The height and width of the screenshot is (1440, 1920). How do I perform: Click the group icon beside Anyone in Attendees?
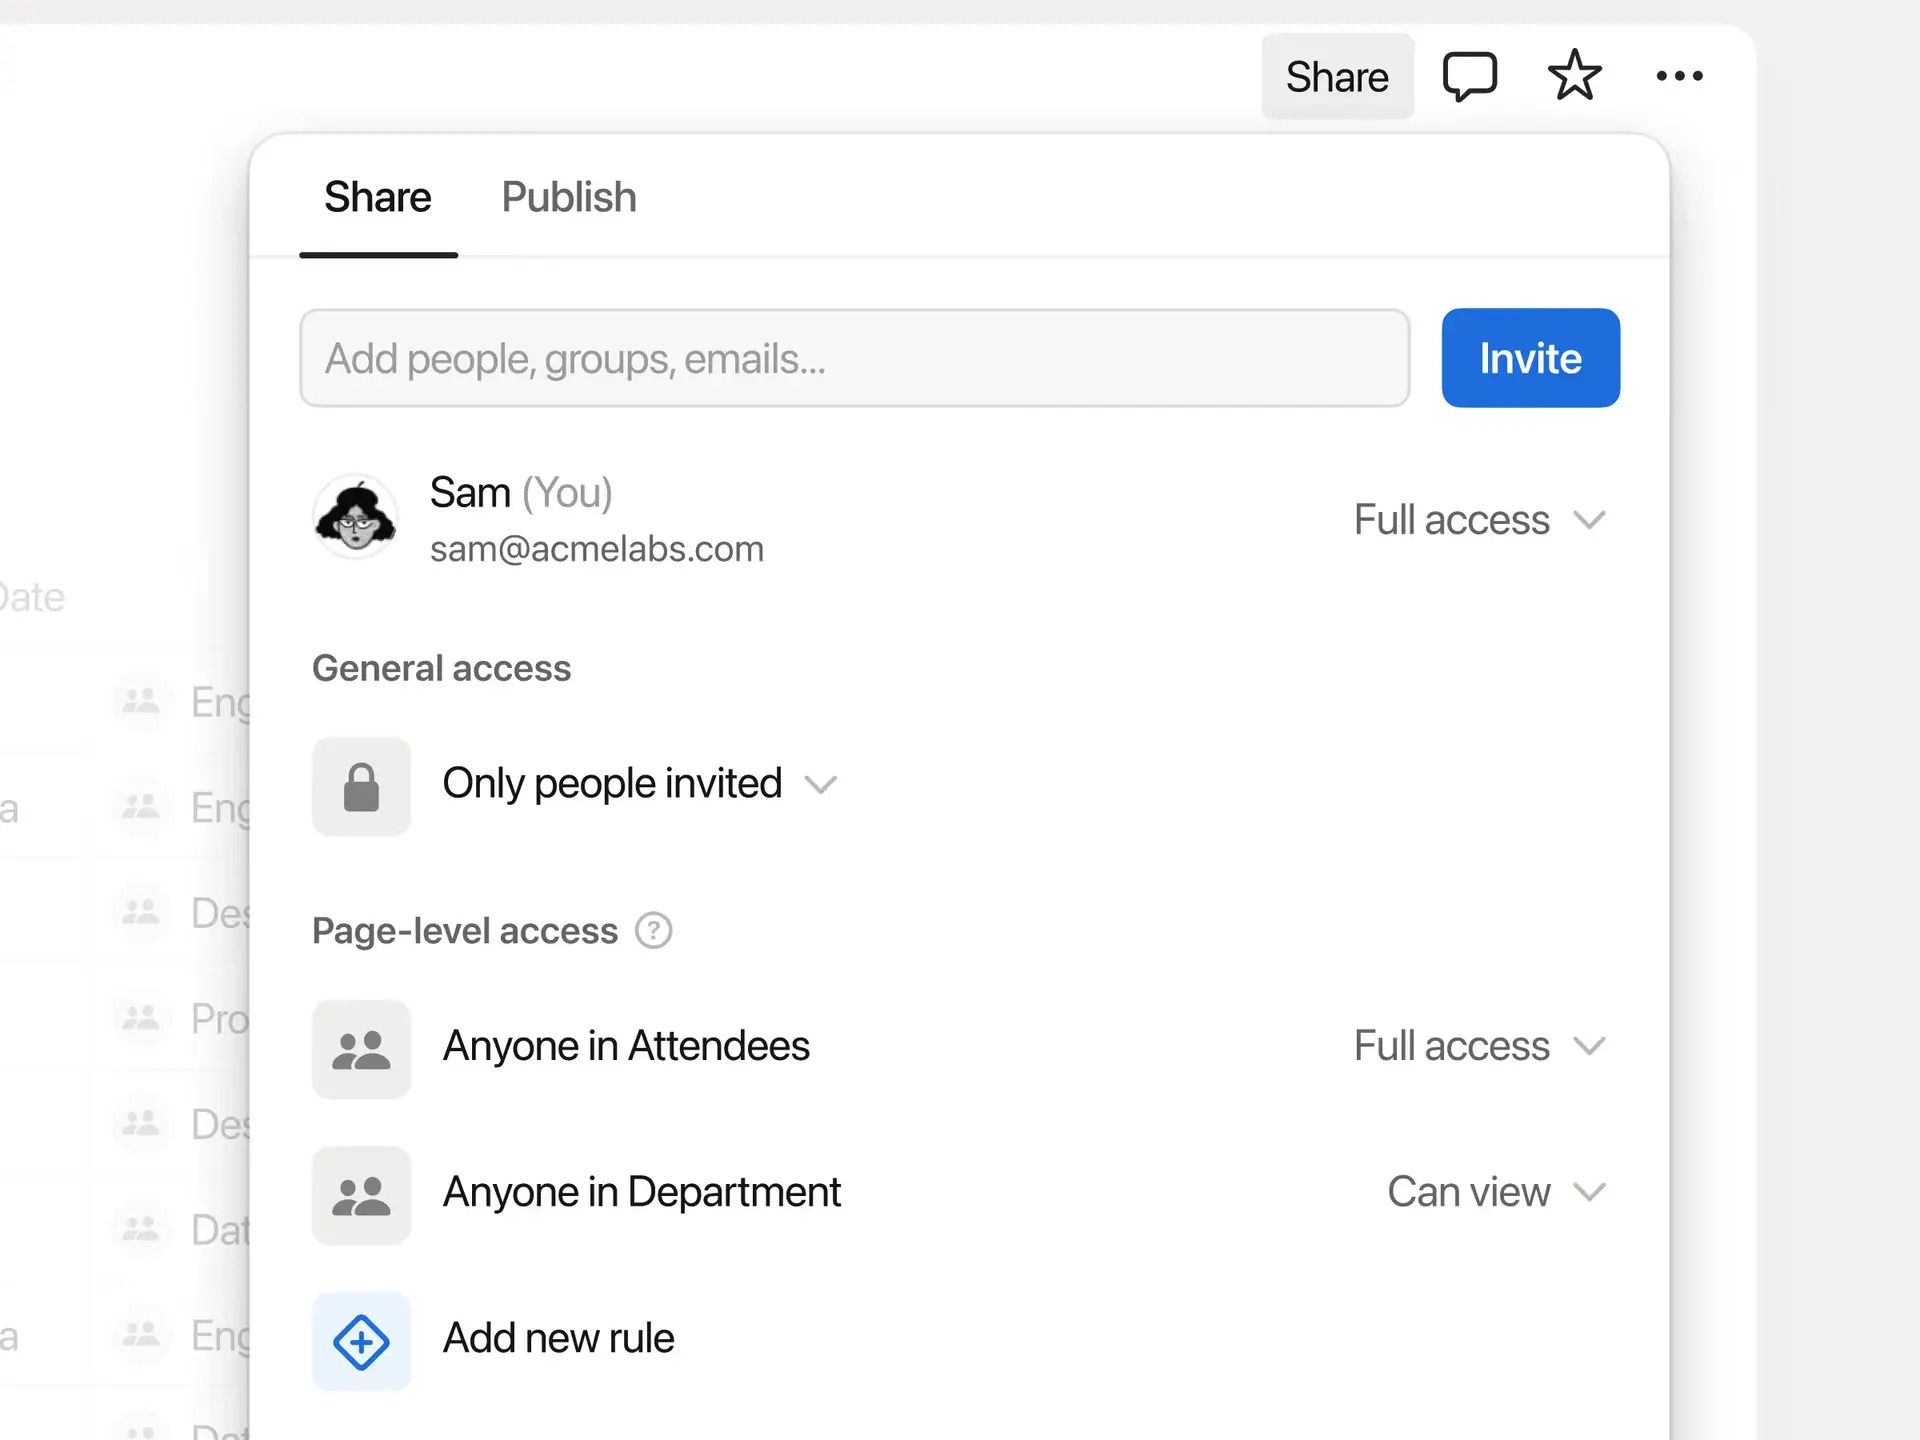coord(361,1048)
